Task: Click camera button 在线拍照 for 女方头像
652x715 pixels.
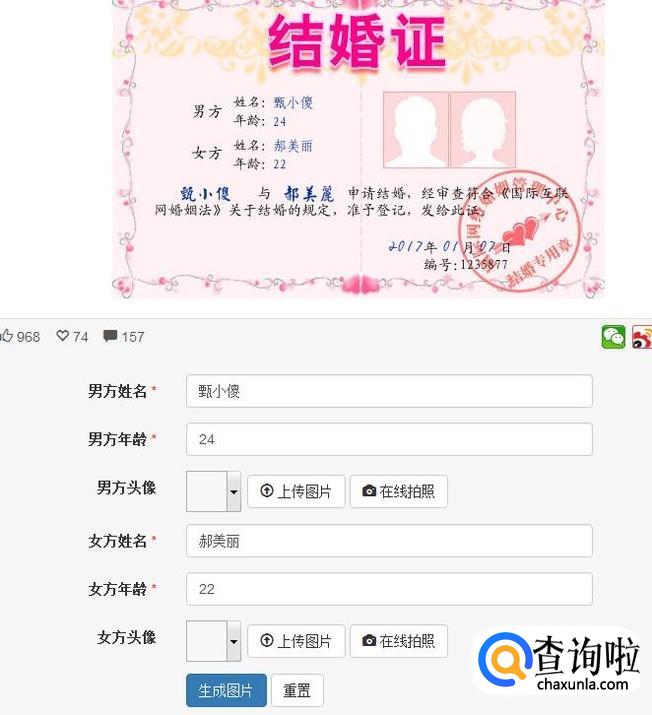Action: 399,641
